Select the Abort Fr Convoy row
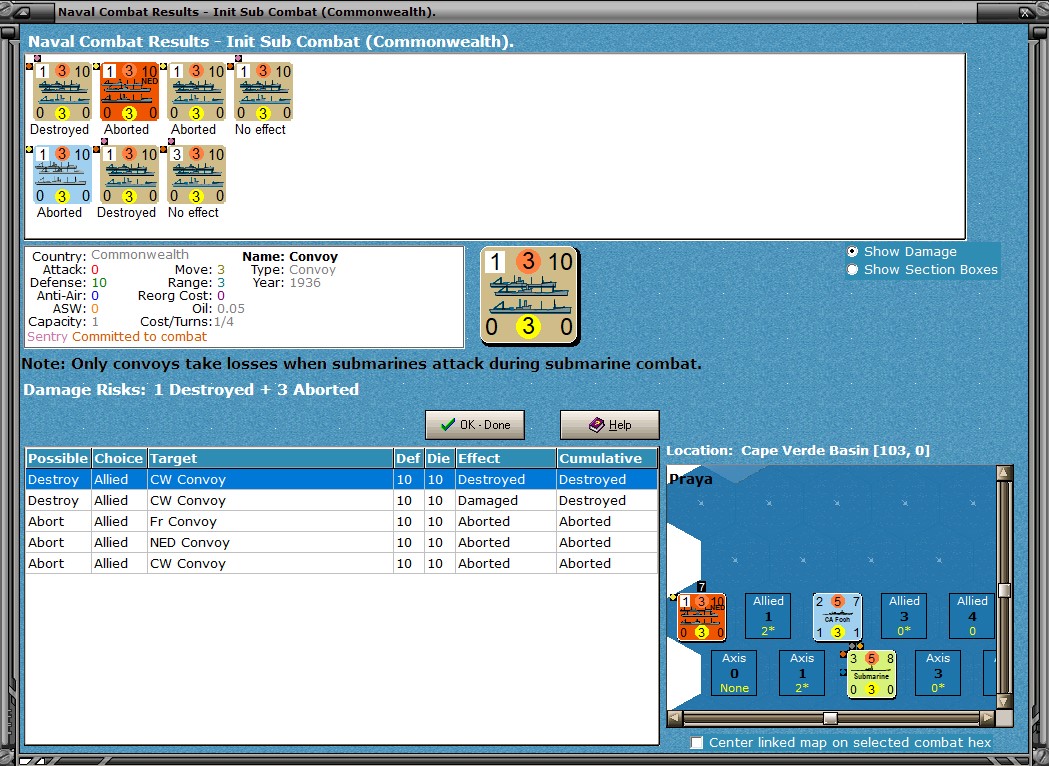The width and height of the screenshot is (1049, 766). [x=341, y=521]
